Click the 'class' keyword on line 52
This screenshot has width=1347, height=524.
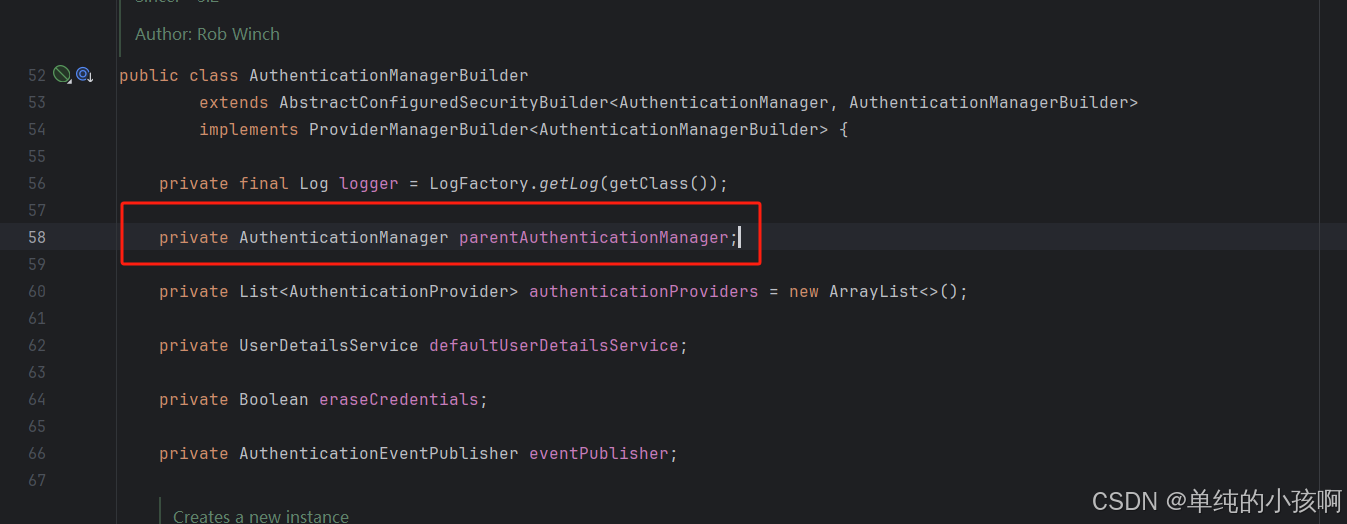coord(214,75)
